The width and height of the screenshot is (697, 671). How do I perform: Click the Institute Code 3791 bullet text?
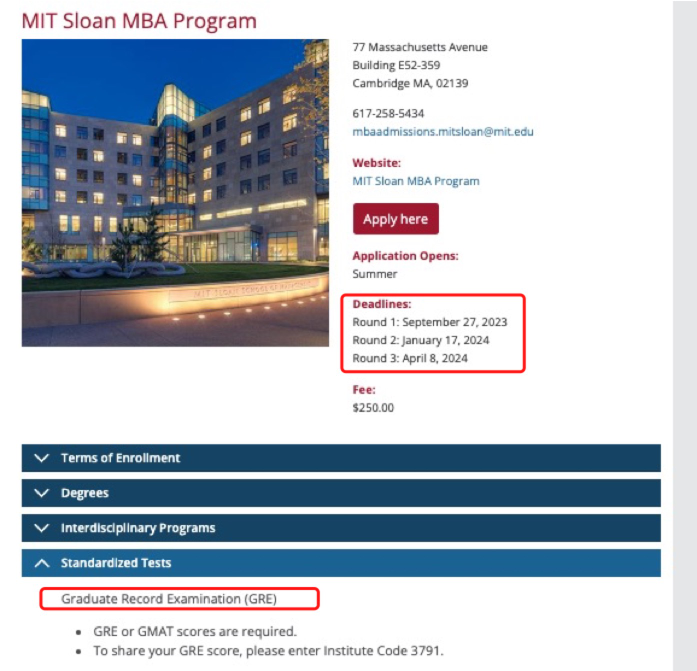point(268,651)
